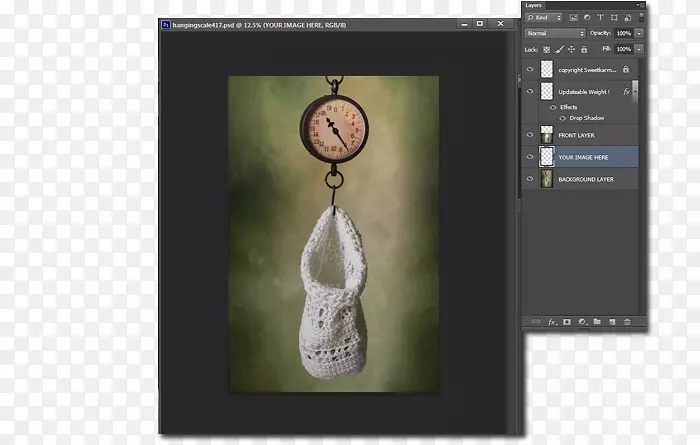Filter layers by adjustment layers icon
Viewport: 700px width, 445px height.
tap(587, 17)
